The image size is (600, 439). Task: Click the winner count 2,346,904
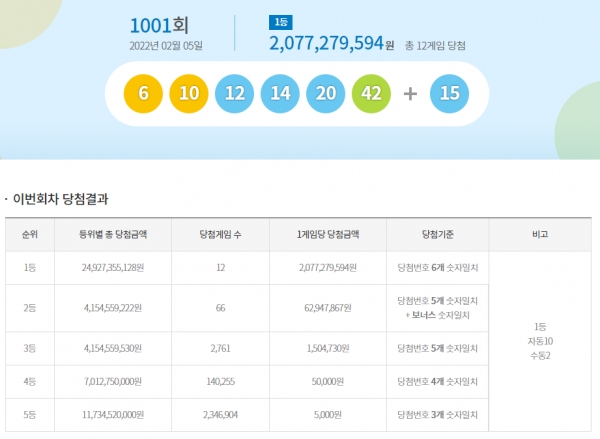pos(220,415)
